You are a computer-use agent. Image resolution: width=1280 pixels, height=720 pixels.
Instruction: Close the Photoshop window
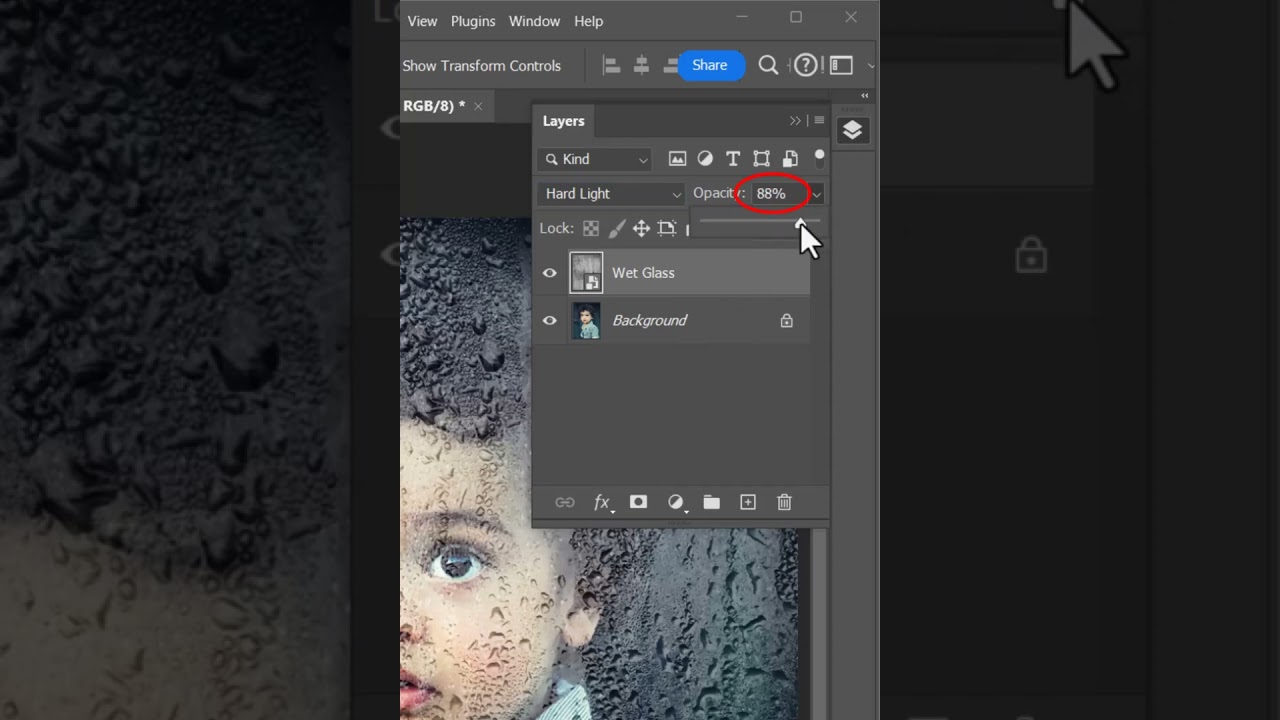(x=850, y=17)
